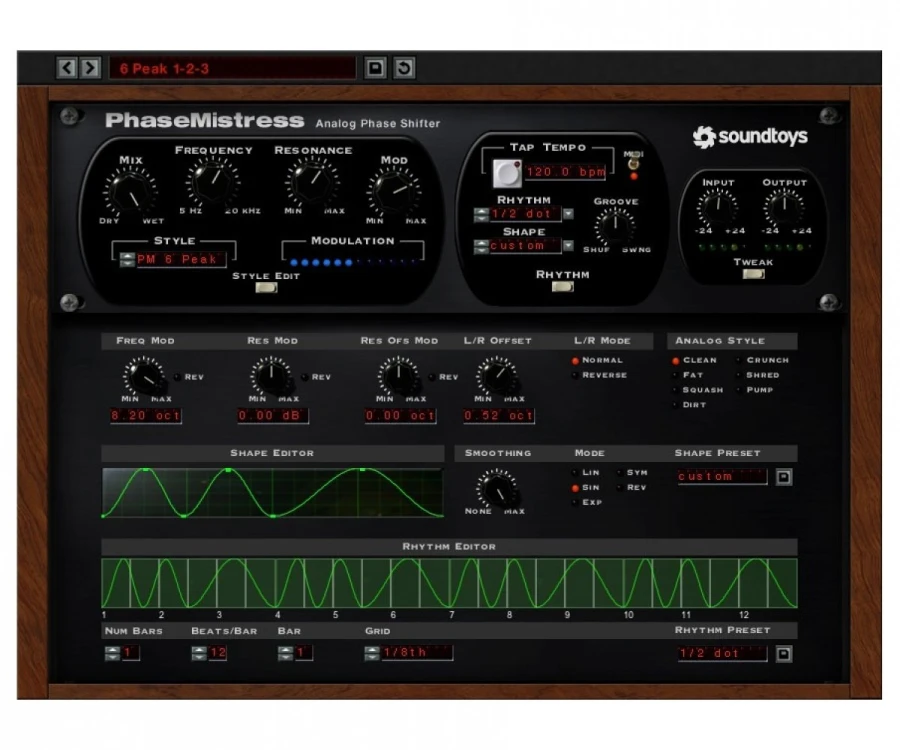Screen dimensions: 900x750
Task: Save shape preset with disk icon
Action: tap(784, 477)
